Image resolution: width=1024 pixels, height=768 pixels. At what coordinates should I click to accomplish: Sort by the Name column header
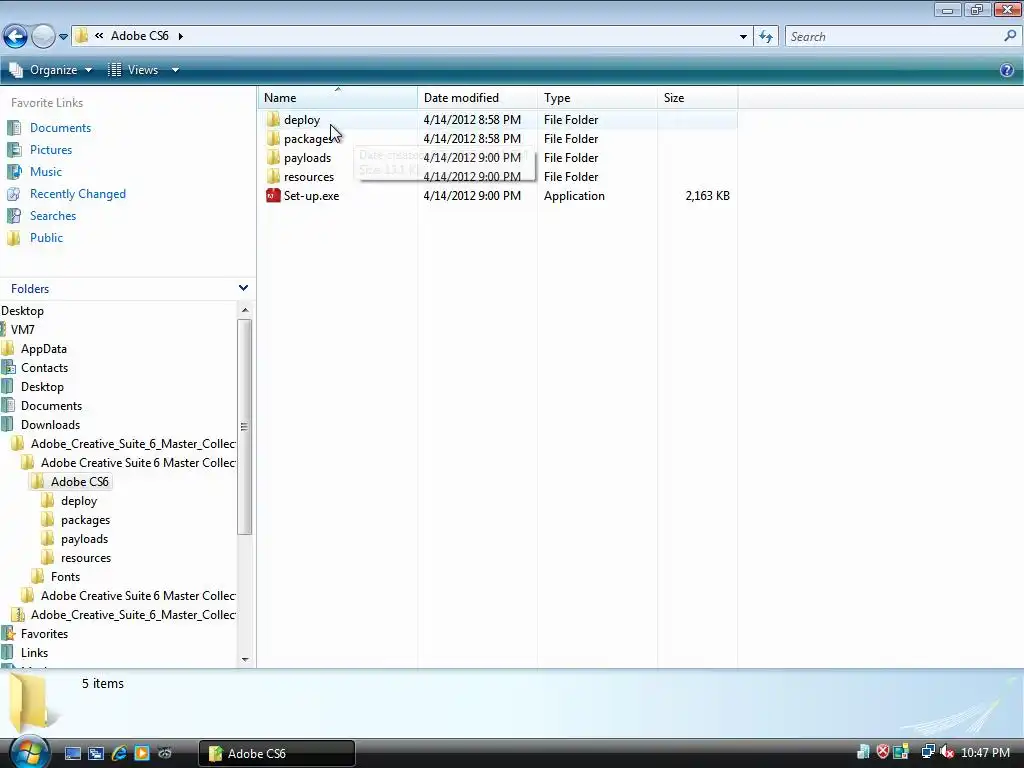click(x=337, y=98)
